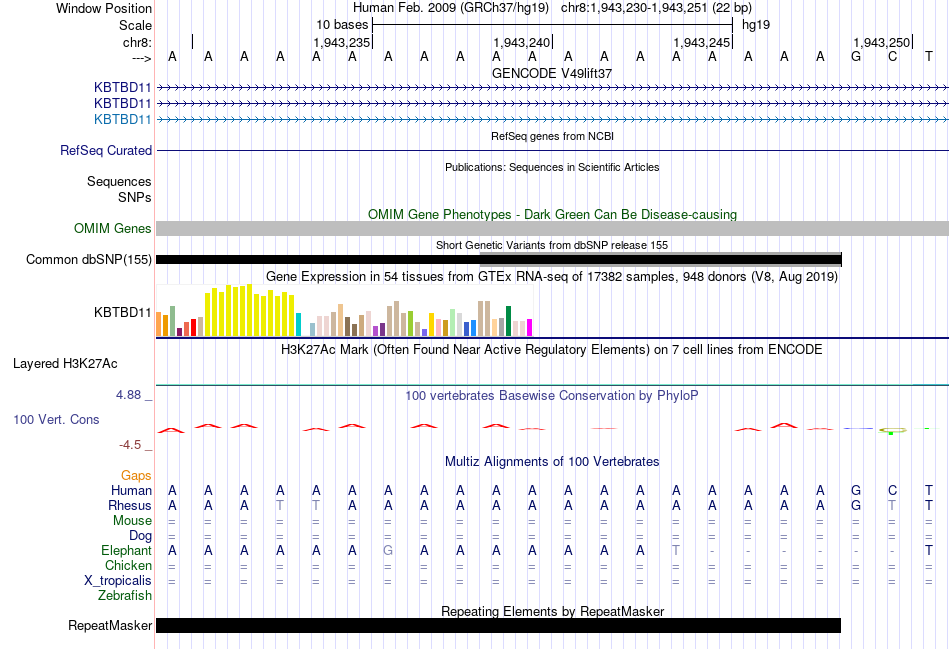Click the black RepeatMasker repeat bar

pyautogui.click(x=499, y=625)
